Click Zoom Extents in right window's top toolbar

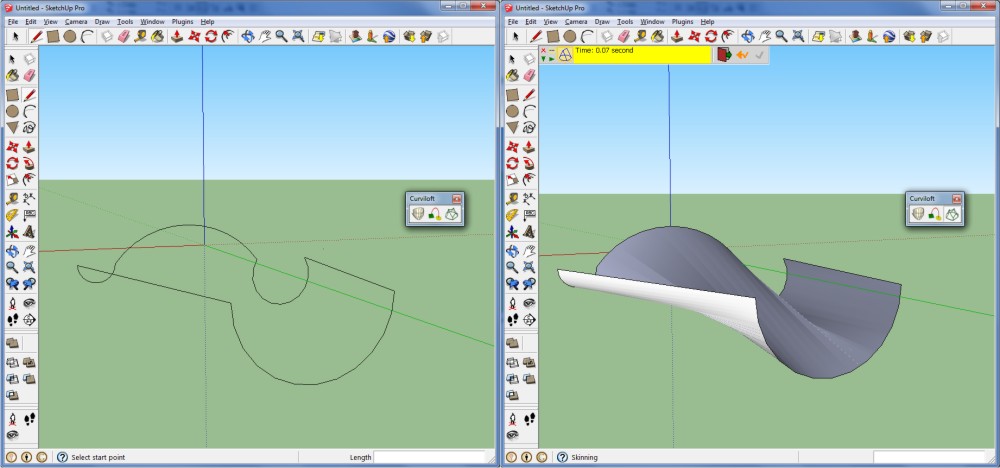tap(800, 36)
